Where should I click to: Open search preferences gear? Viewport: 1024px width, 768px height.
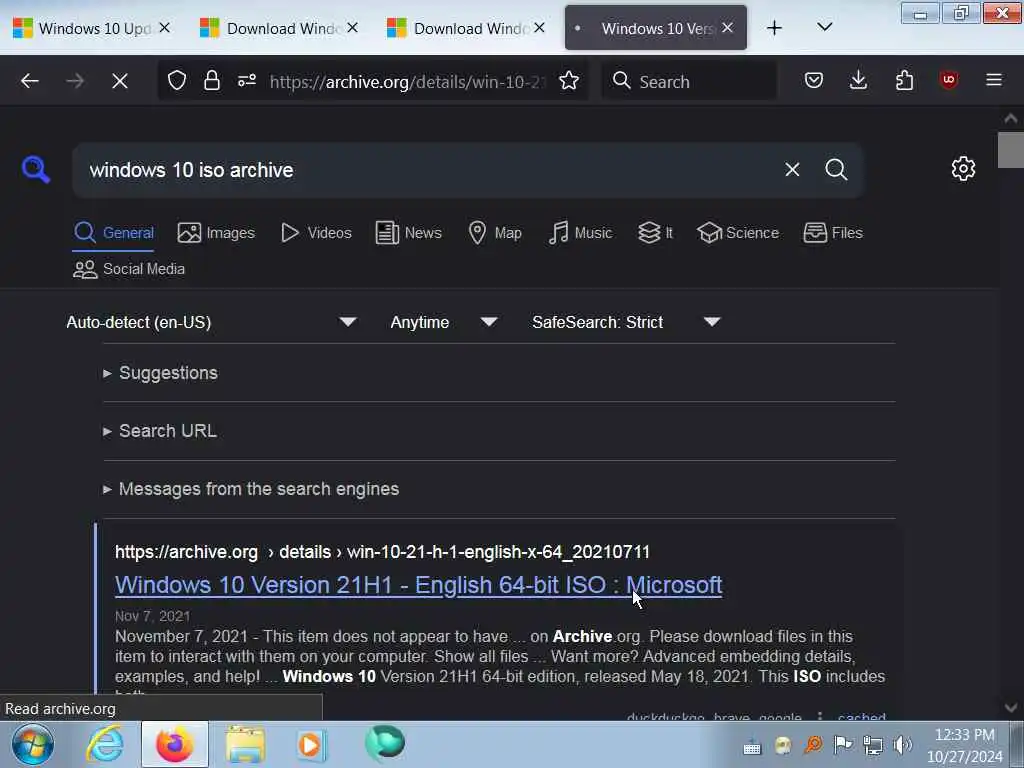pos(963,169)
